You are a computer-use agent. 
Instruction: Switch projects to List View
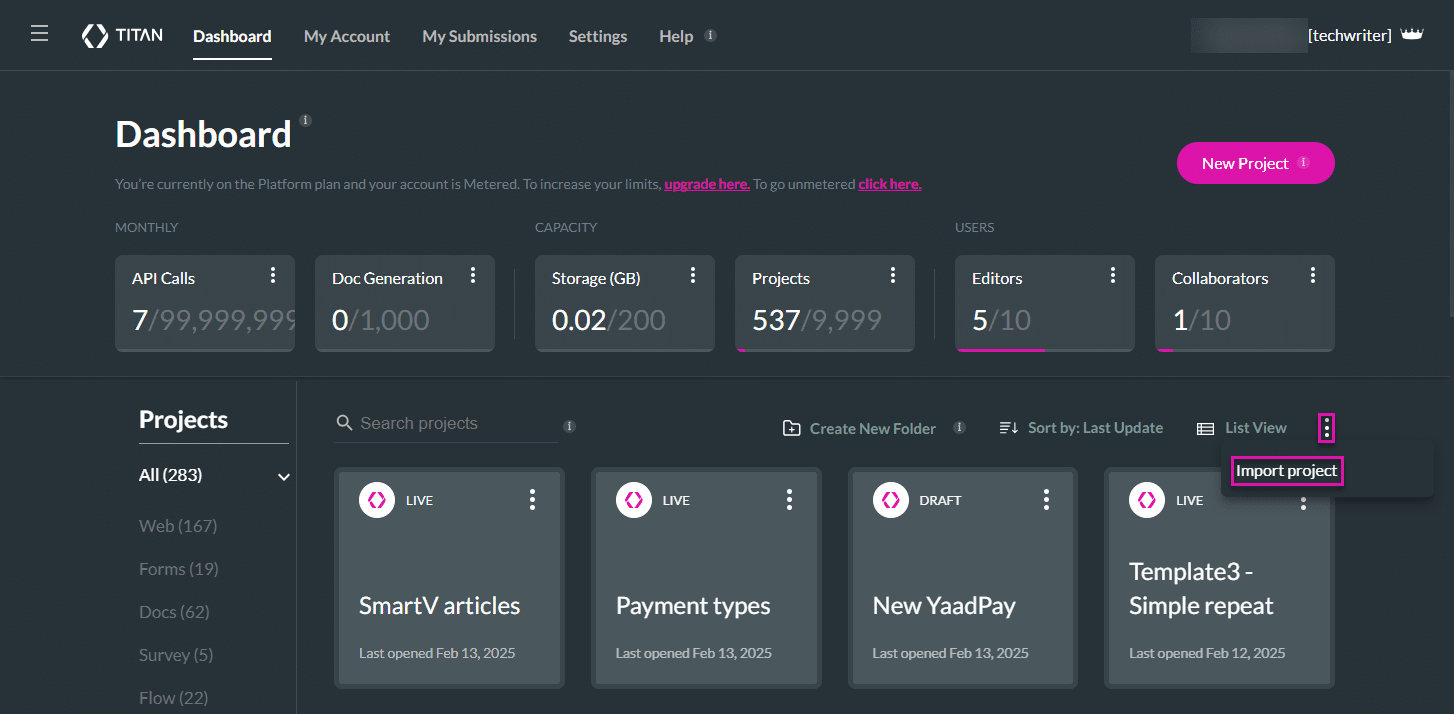pyautogui.click(x=1242, y=428)
